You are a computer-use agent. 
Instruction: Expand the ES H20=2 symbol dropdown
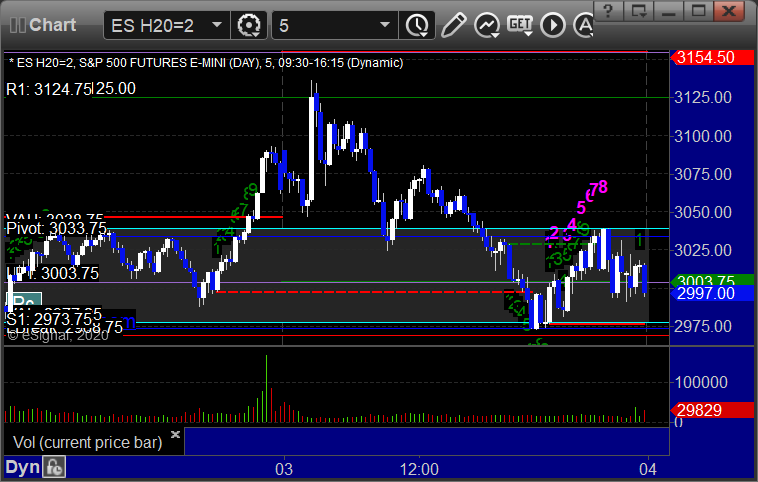(x=217, y=25)
